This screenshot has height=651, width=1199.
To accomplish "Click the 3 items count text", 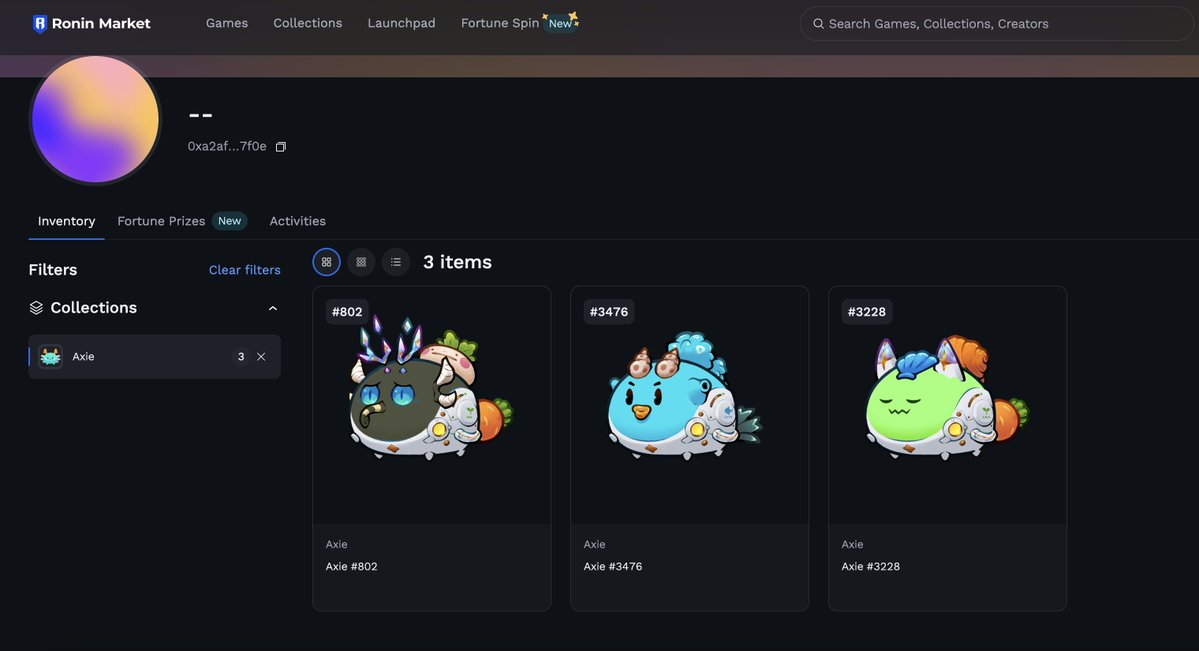I will [457, 262].
